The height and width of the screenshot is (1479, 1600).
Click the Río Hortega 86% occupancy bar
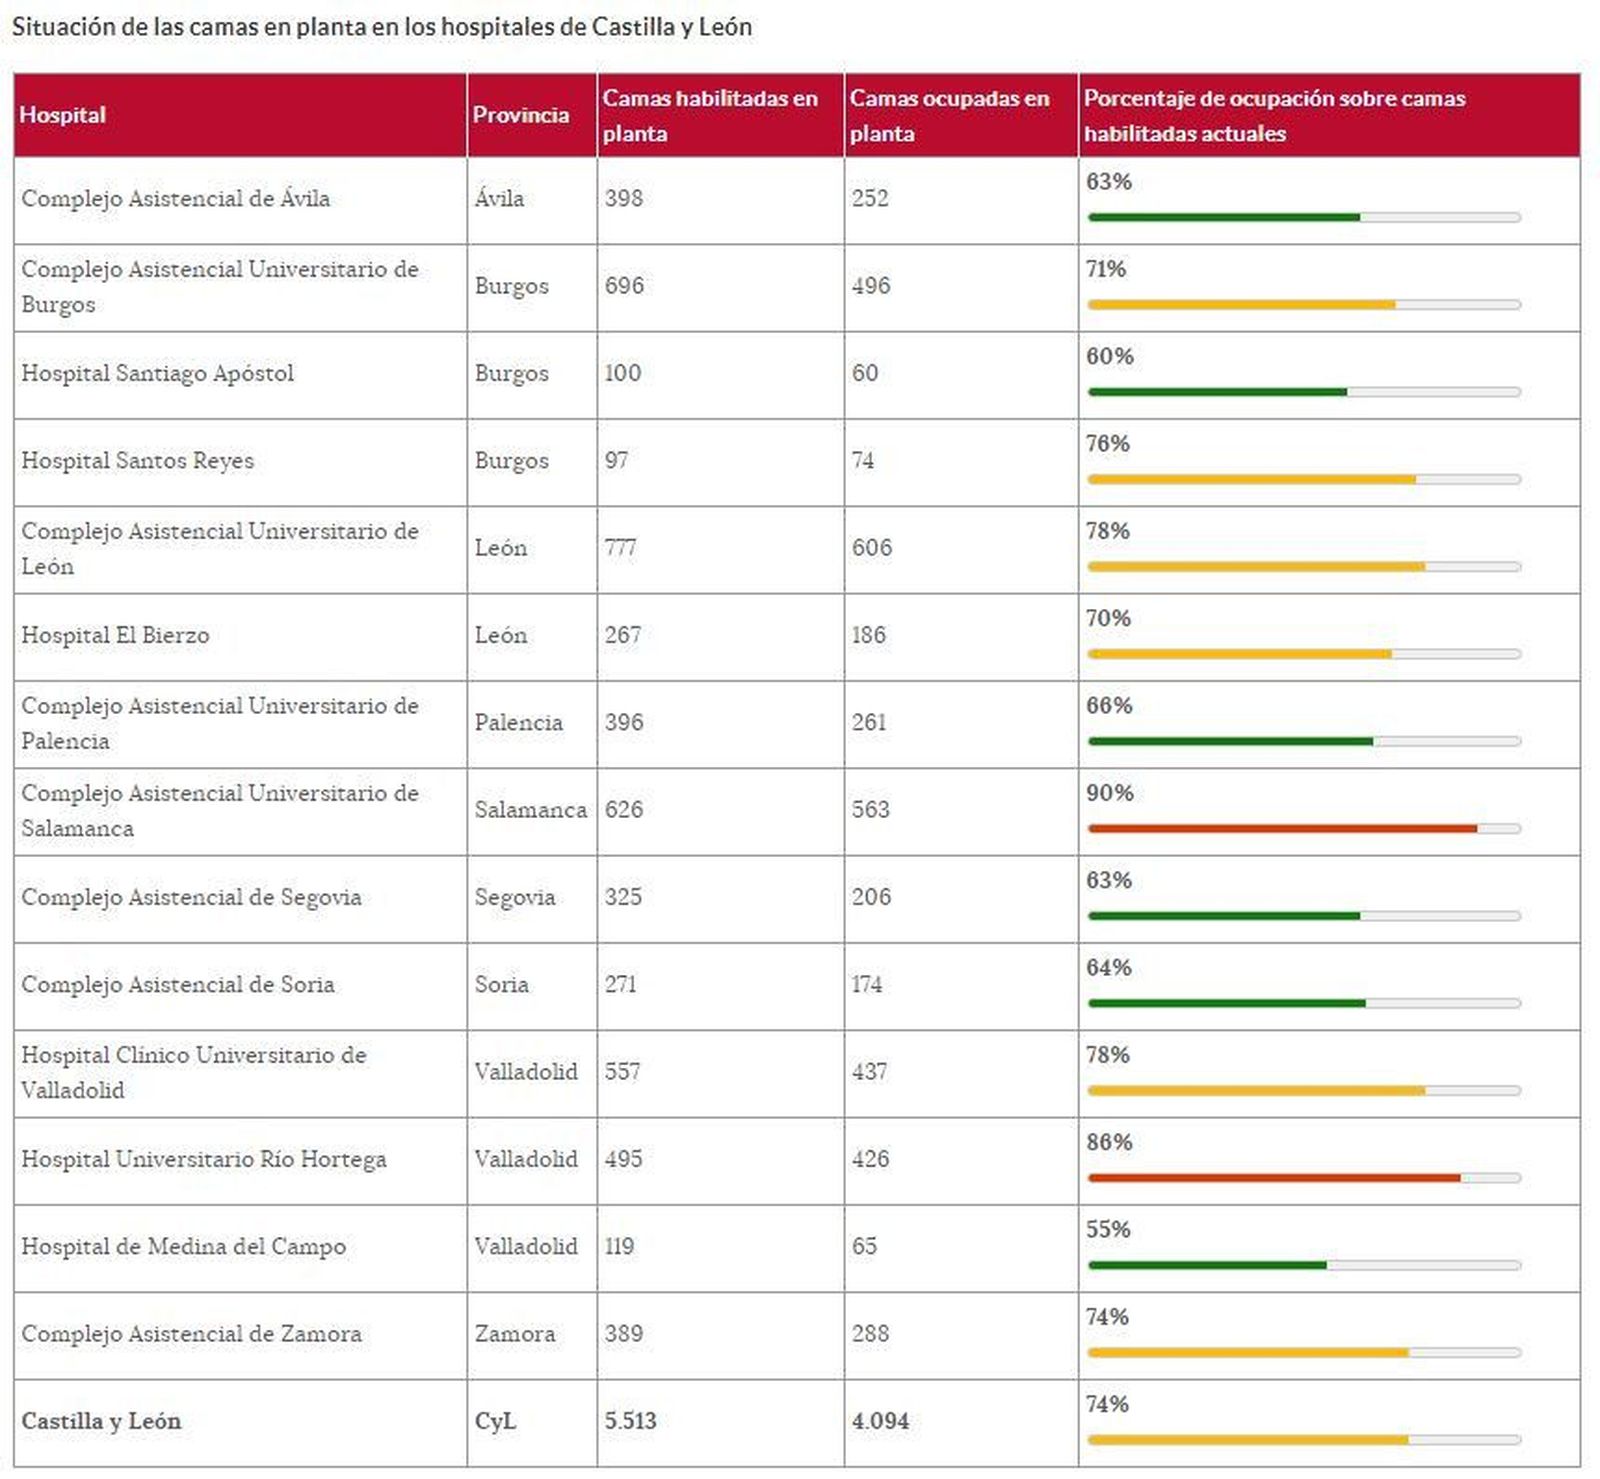(1274, 1178)
